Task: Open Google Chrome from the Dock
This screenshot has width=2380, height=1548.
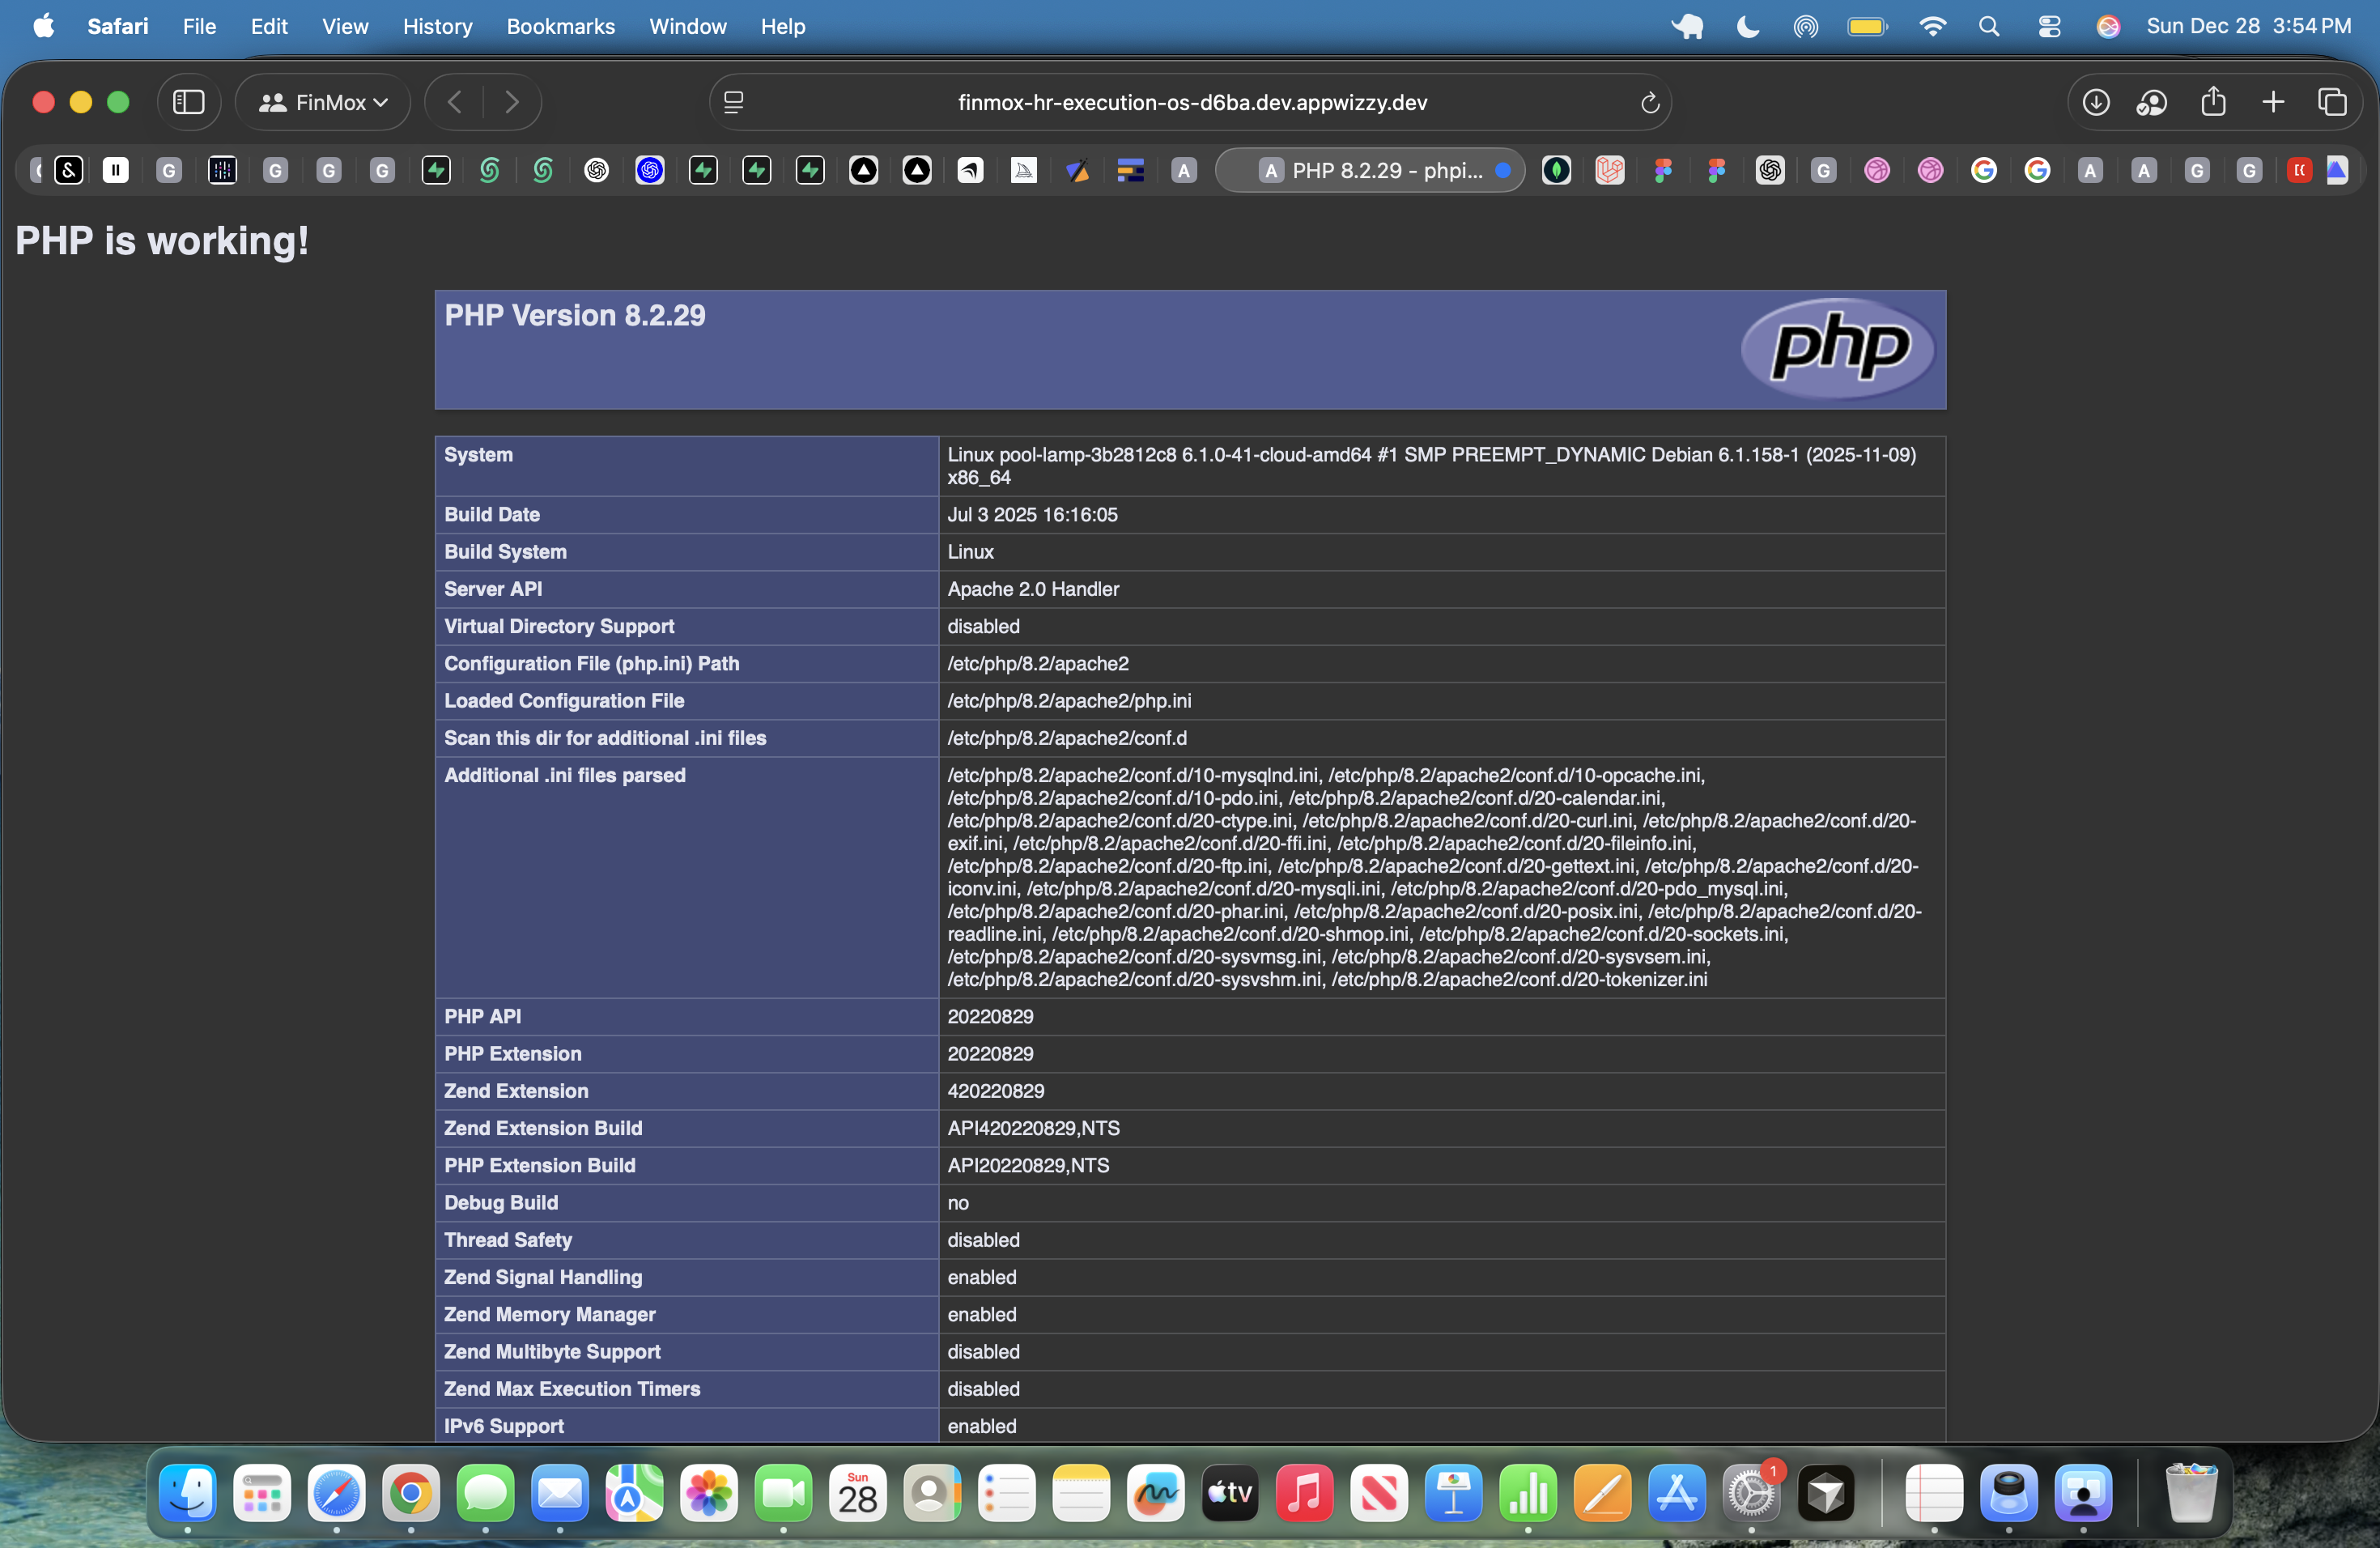Action: [410, 1494]
